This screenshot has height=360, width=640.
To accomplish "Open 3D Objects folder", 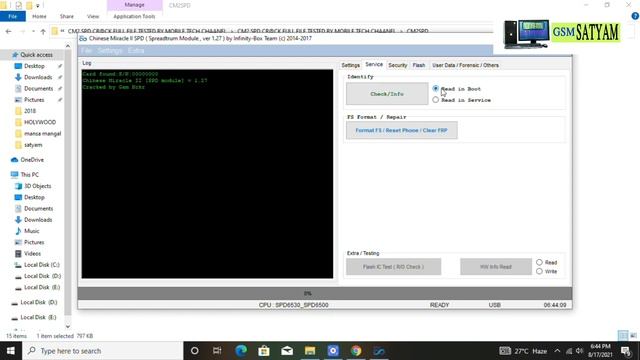I will click(38, 186).
